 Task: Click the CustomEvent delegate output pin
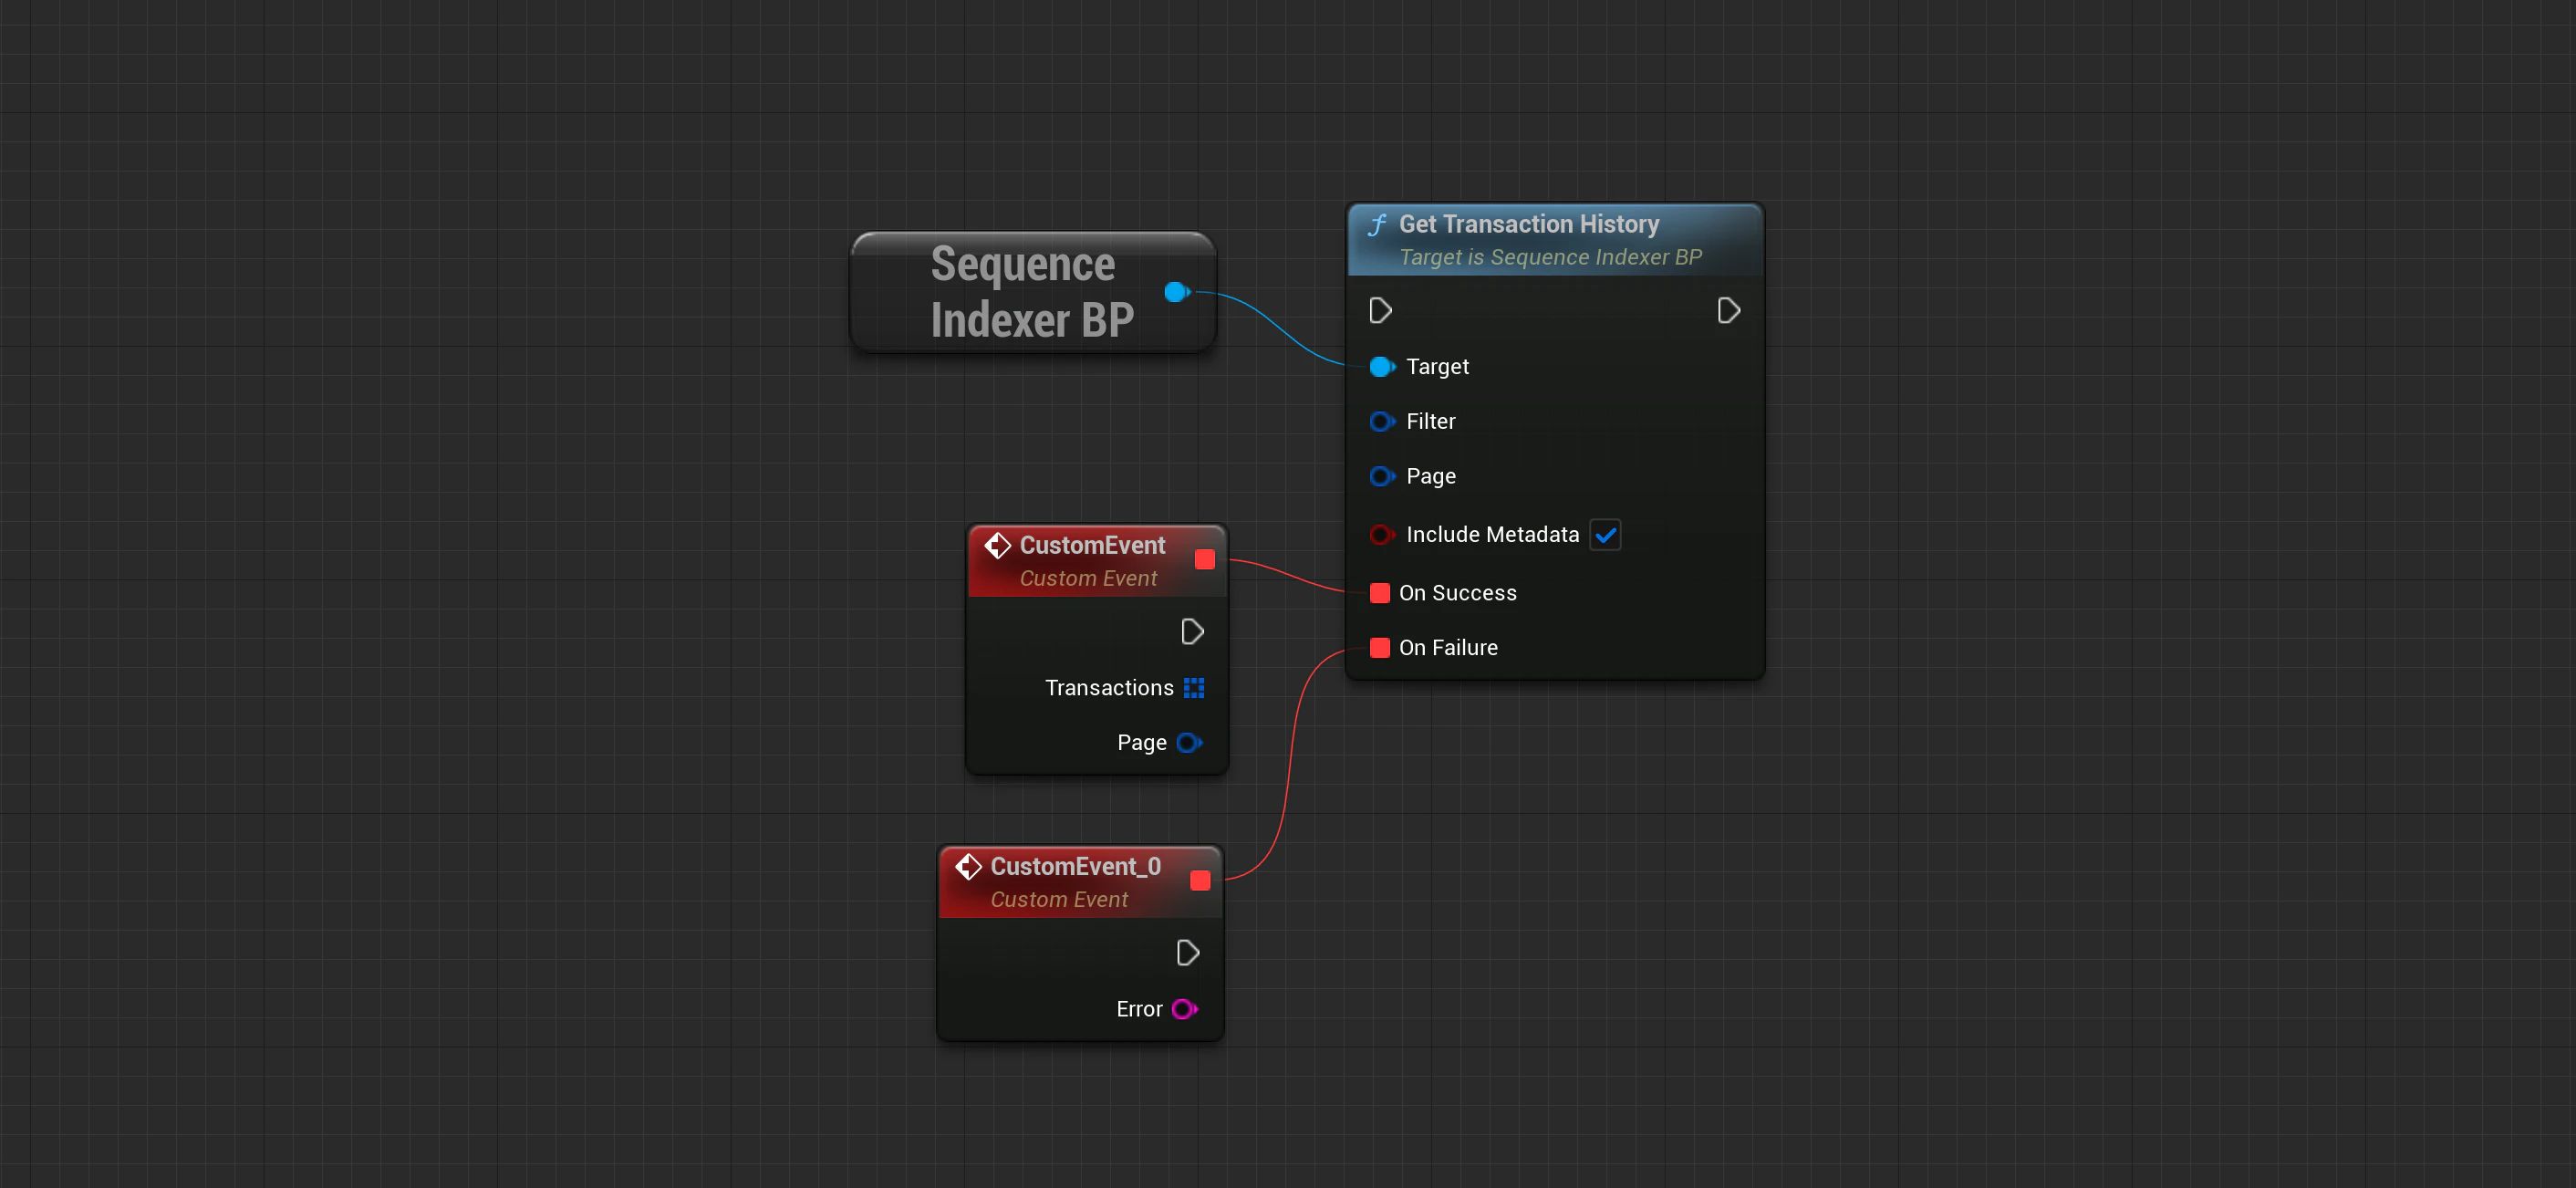(1205, 560)
